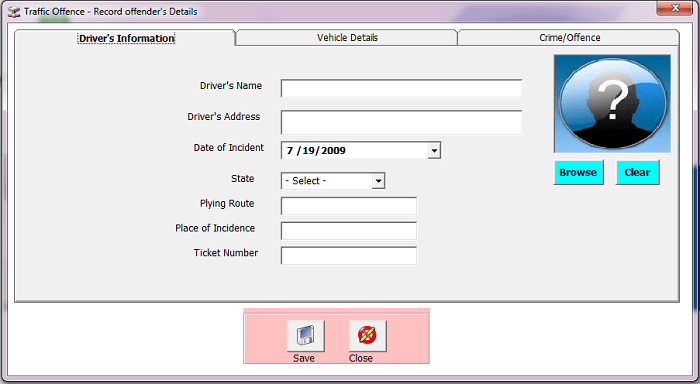Click the Date of Incident label
Viewport: 700px width, 384px height.
(229, 148)
